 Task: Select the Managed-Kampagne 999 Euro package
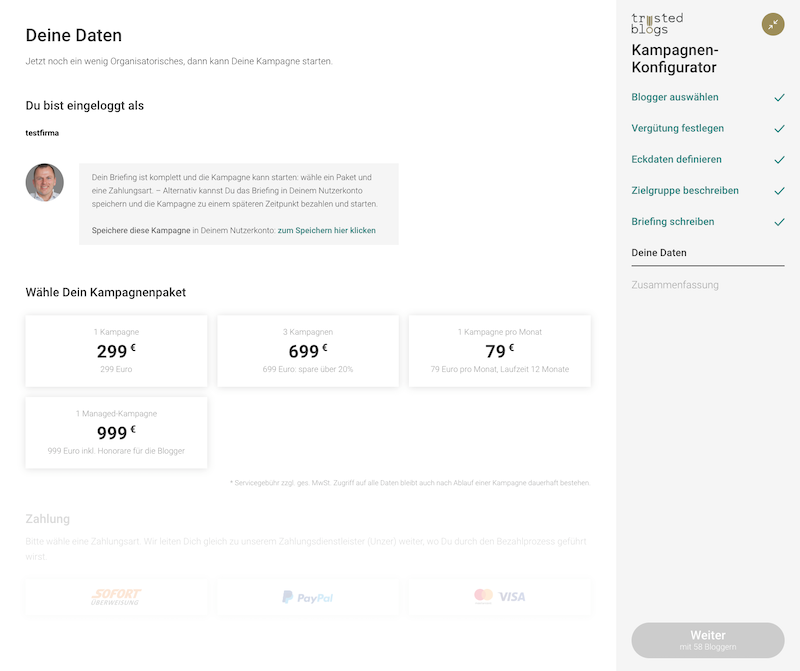point(116,433)
